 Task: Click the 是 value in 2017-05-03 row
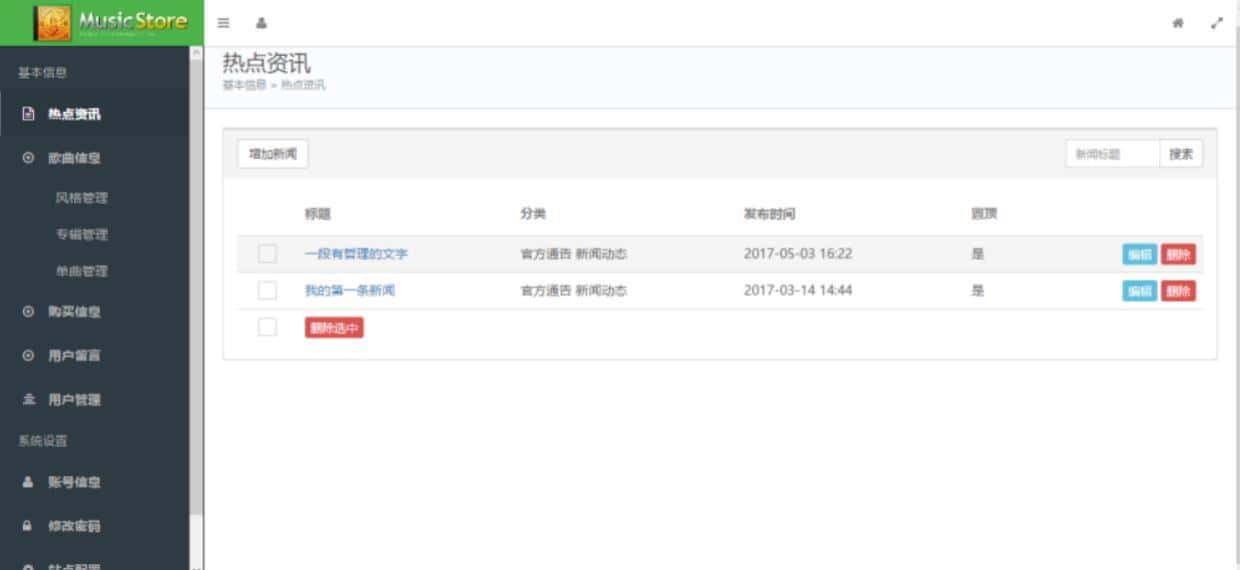pos(977,254)
